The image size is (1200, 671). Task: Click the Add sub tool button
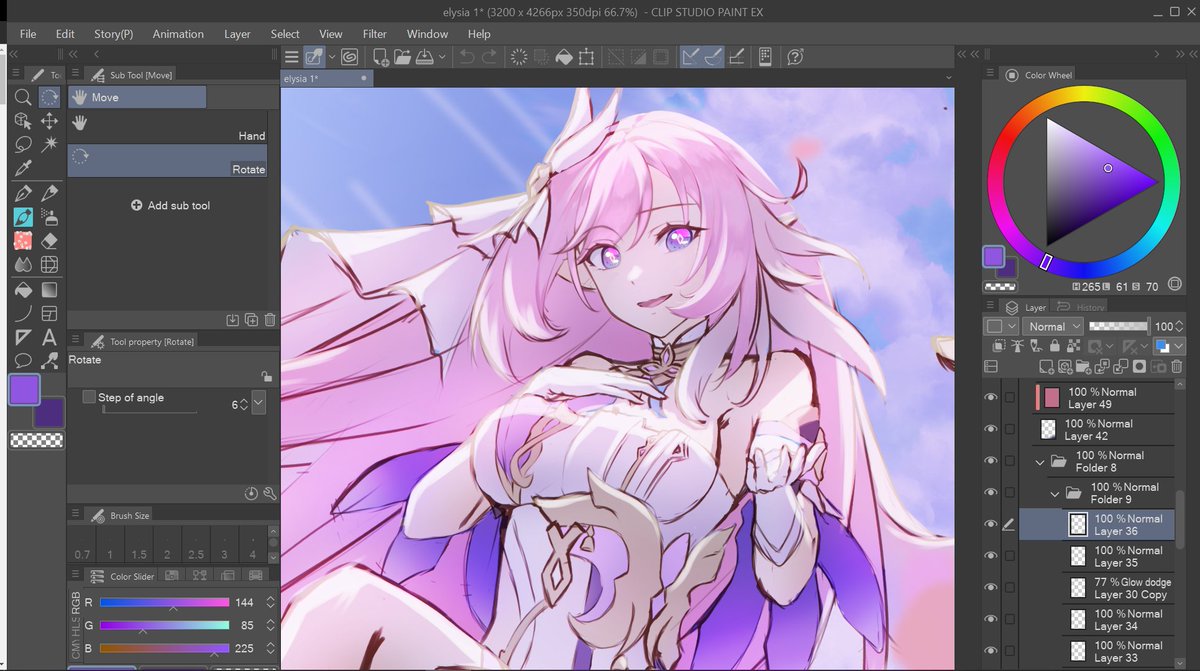(171, 205)
